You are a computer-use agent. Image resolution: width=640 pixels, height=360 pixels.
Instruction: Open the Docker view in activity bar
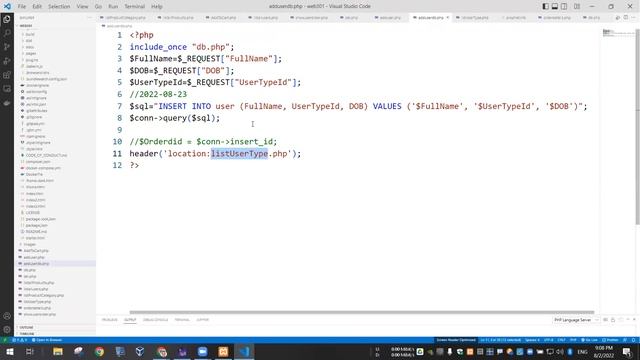point(7,103)
